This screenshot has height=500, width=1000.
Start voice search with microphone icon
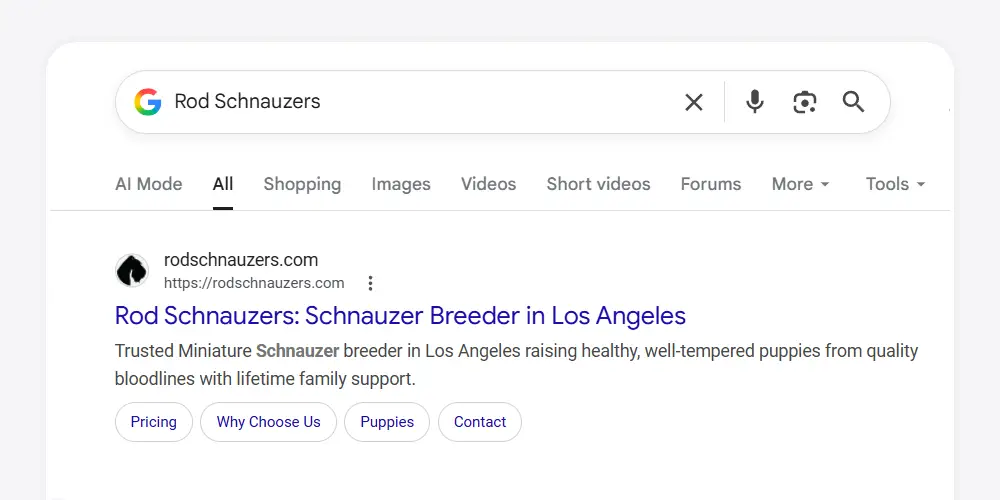pos(755,102)
